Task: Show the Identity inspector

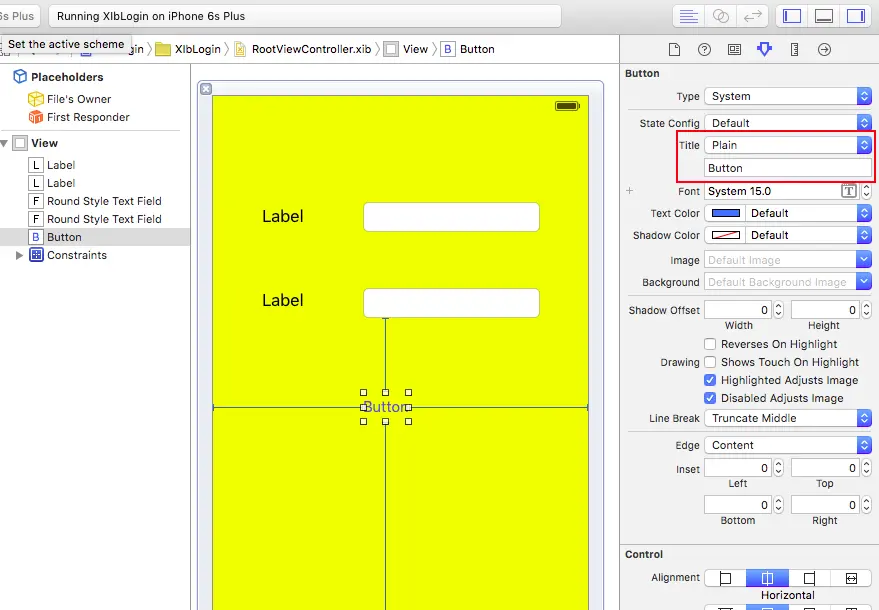Action: [734, 49]
